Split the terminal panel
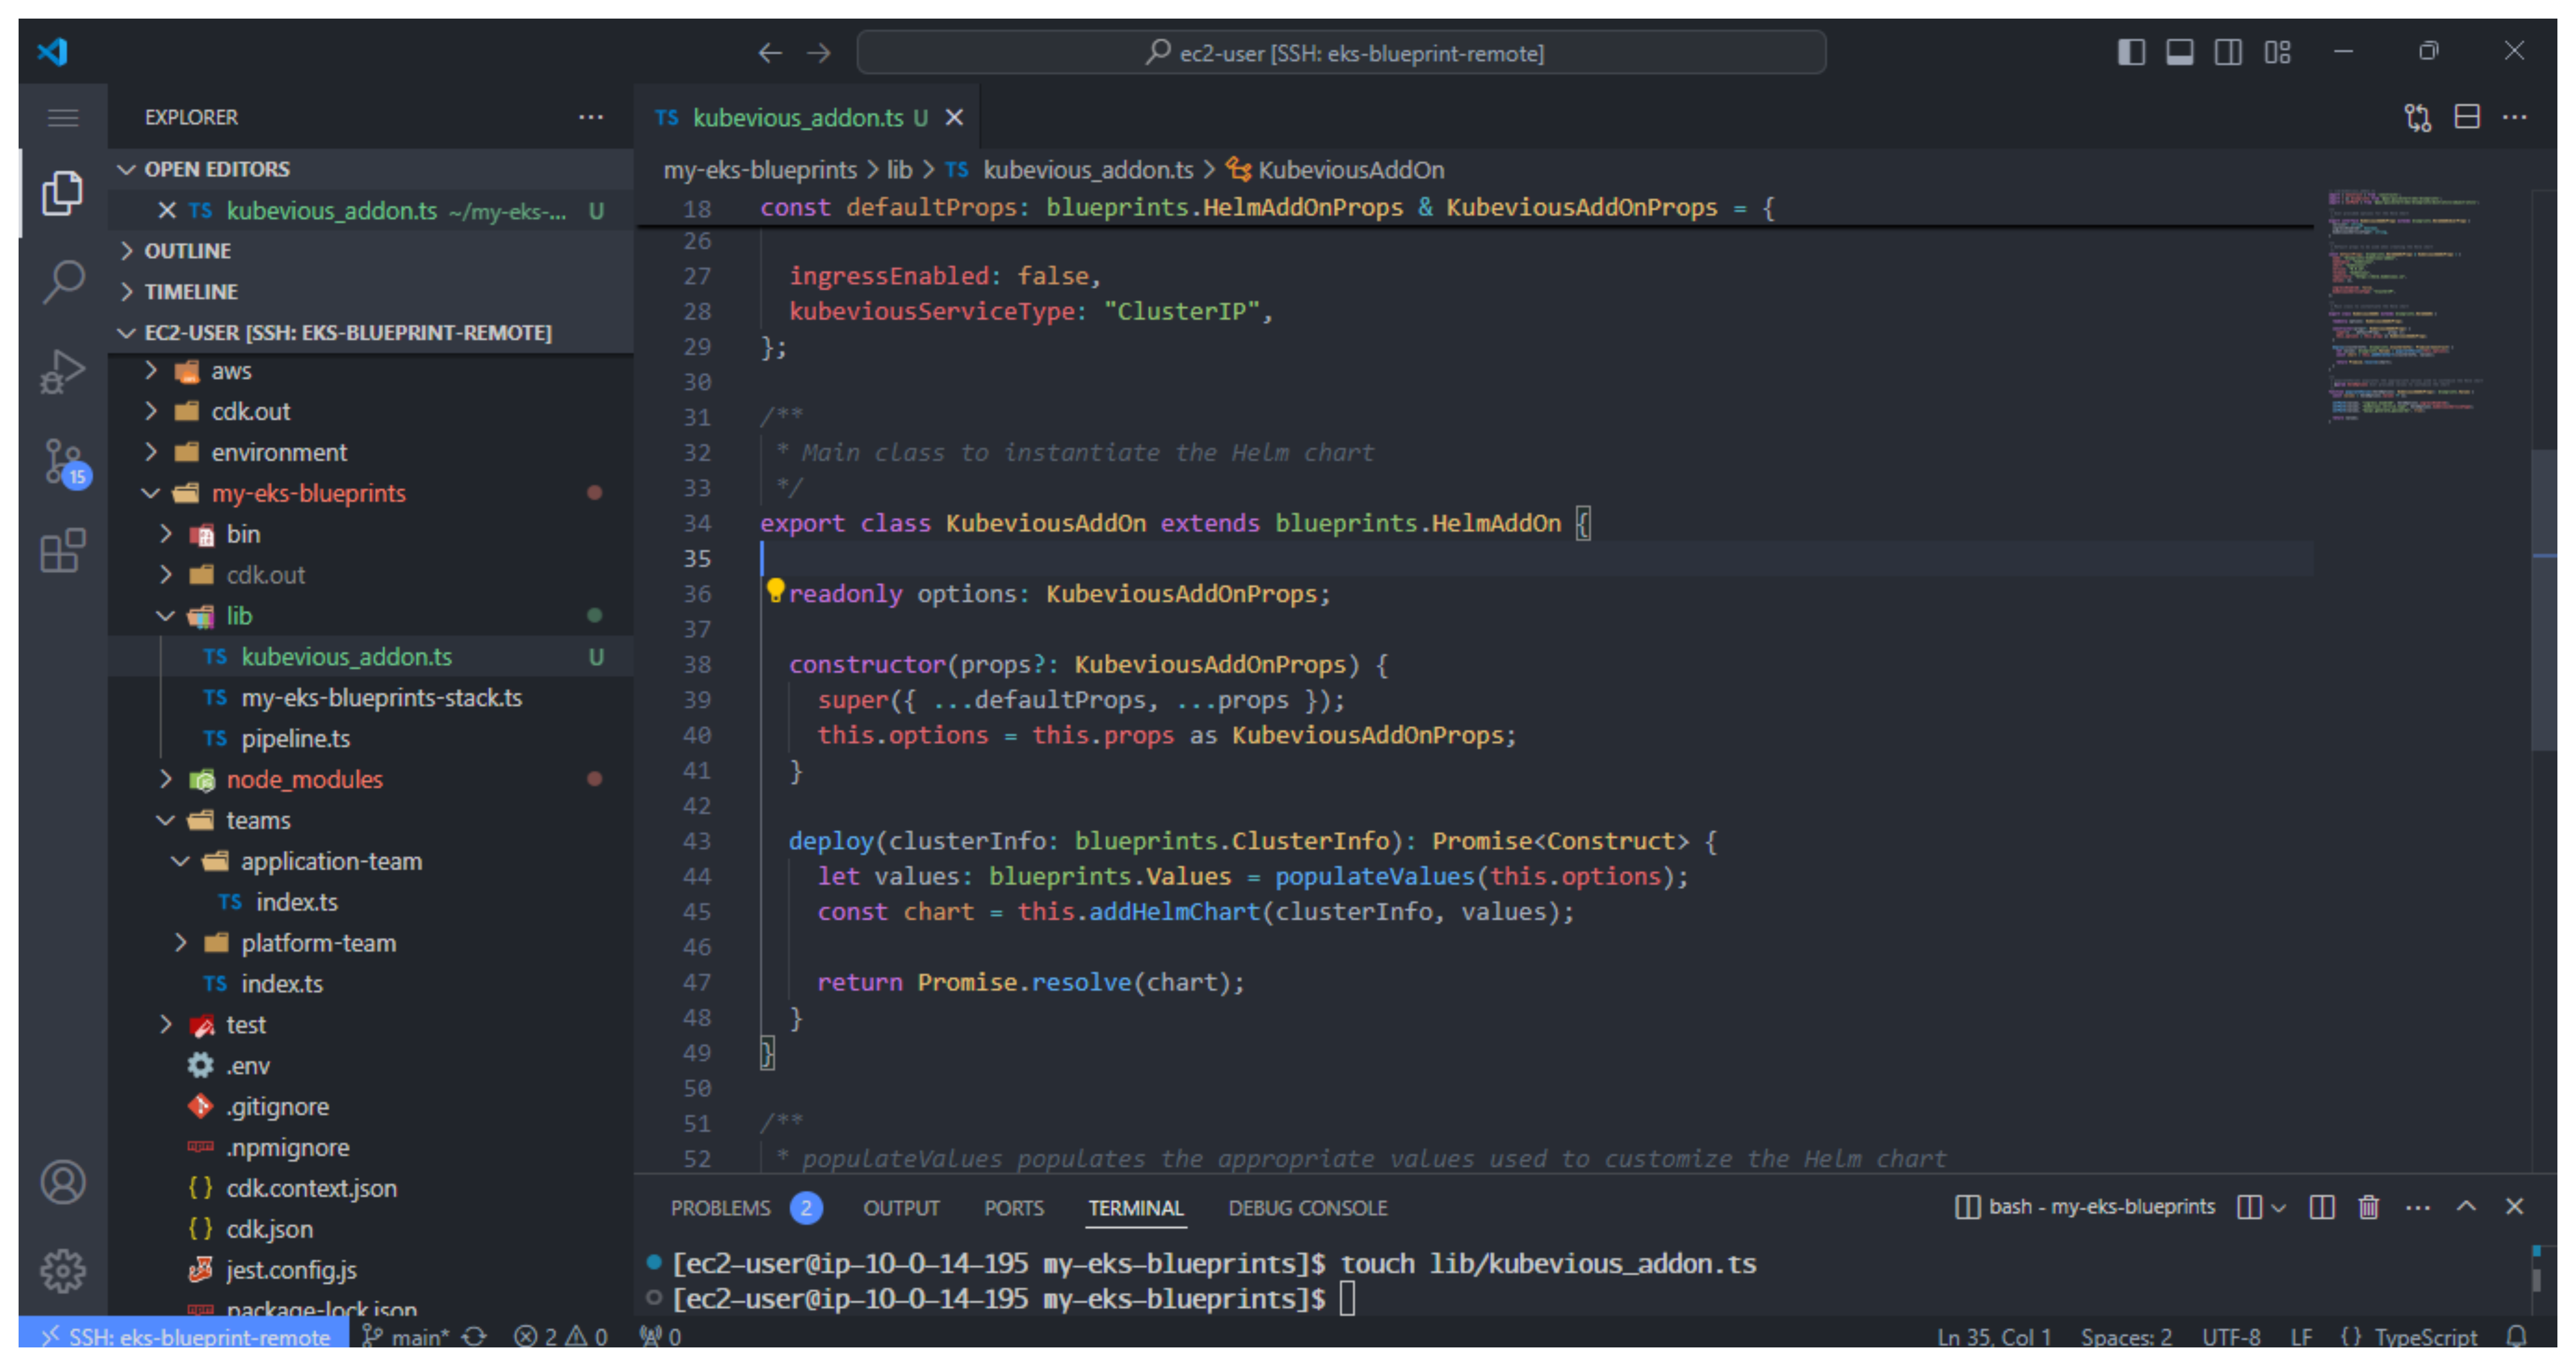This screenshot has height=1366, width=2576. tap(2322, 1207)
